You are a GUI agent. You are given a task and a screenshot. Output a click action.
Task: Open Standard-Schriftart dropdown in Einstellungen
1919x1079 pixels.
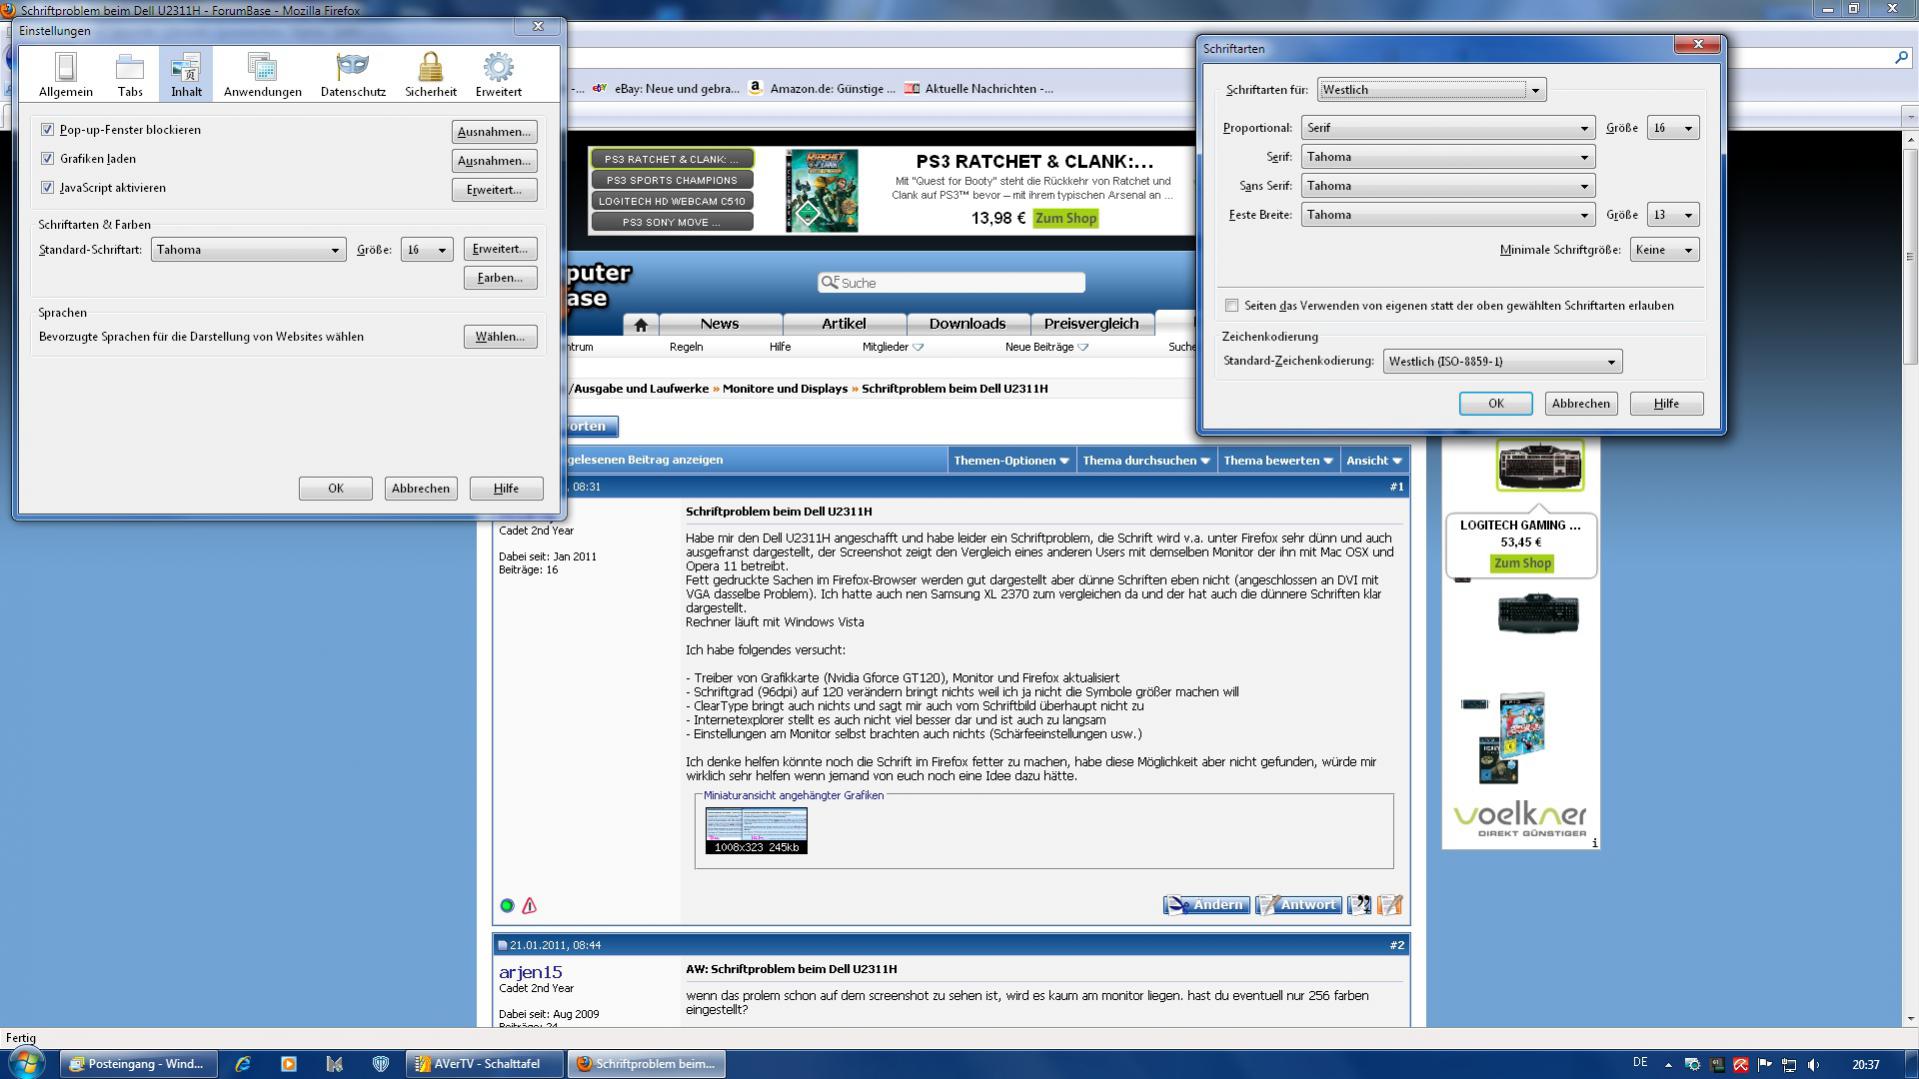(x=248, y=250)
